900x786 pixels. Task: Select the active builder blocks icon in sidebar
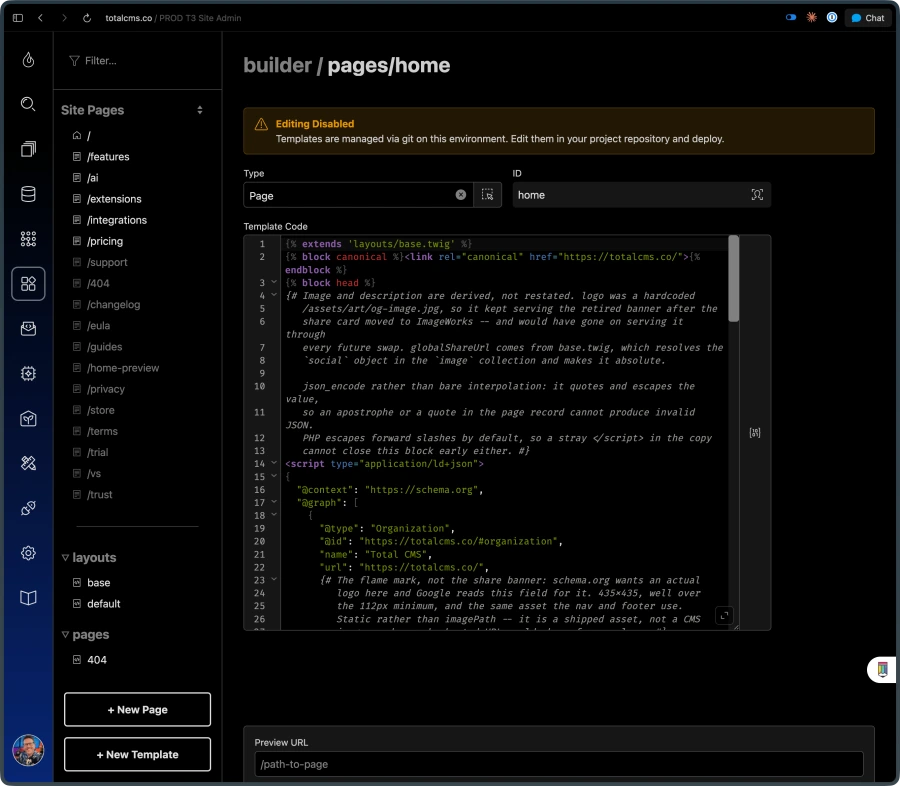coord(28,284)
